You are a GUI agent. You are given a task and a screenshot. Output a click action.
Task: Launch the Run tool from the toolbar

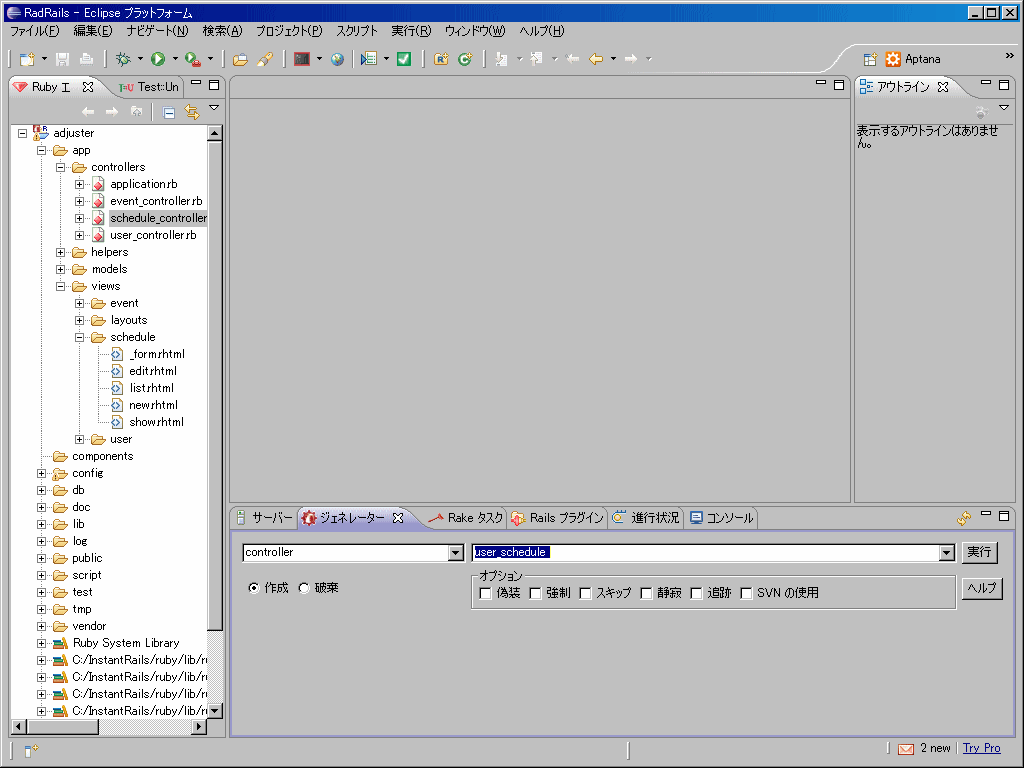(x=157, y=59)
